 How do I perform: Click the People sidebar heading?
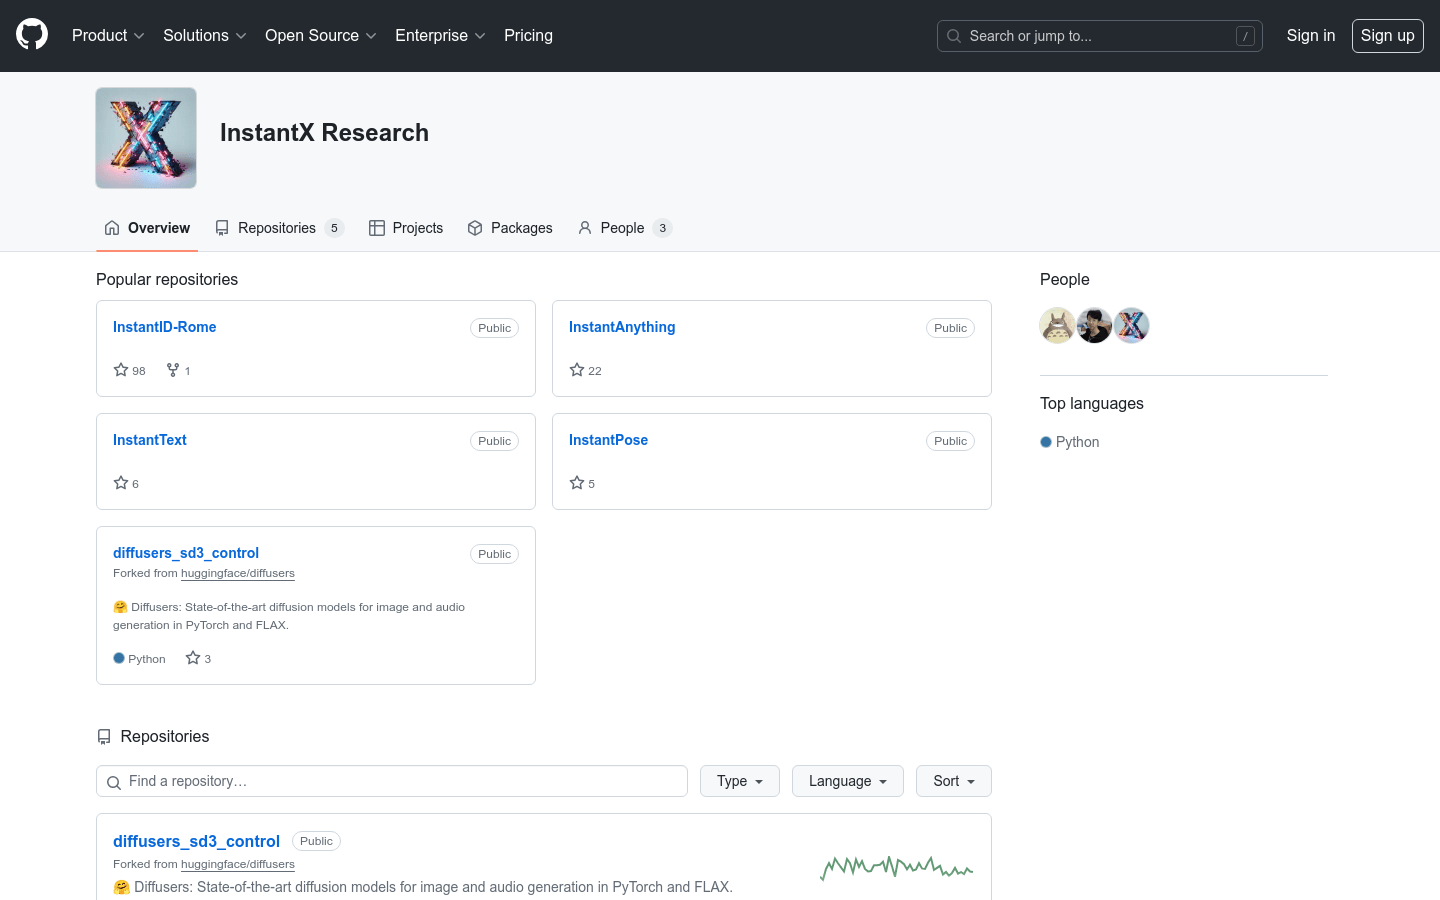1064,280
